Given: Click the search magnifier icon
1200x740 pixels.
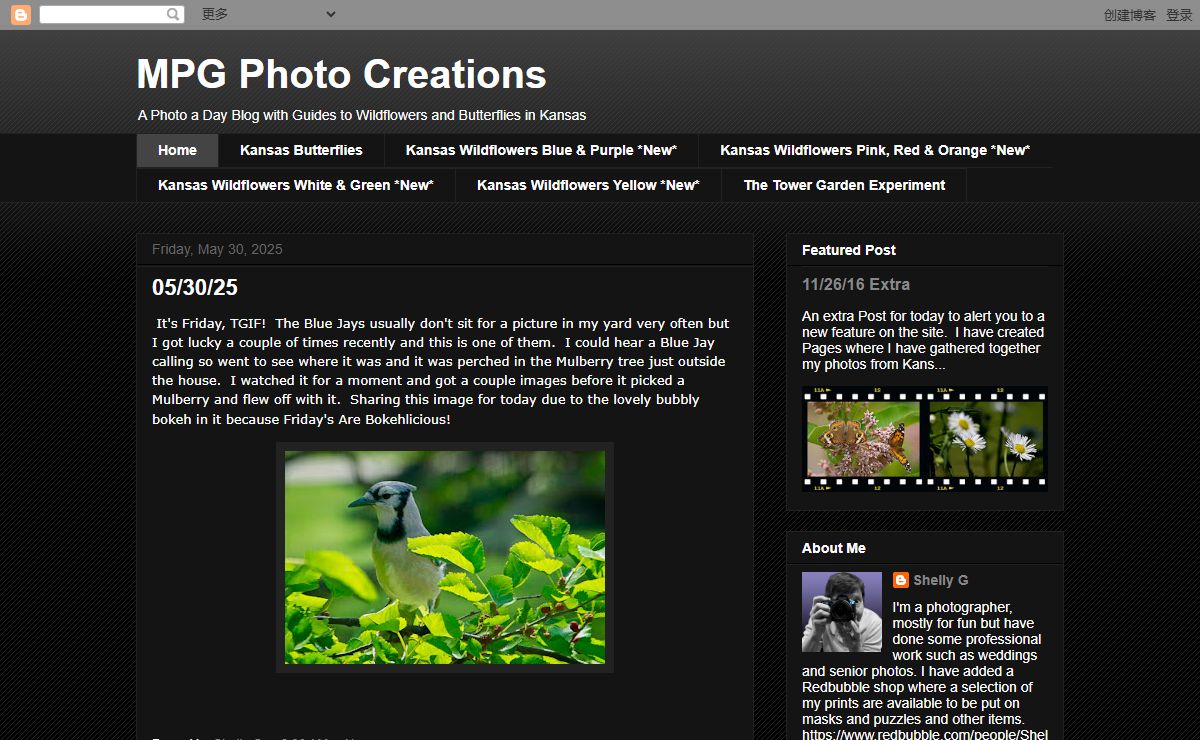Looking at the screenshot, I should pyautogui.click(x=174, y=14).
